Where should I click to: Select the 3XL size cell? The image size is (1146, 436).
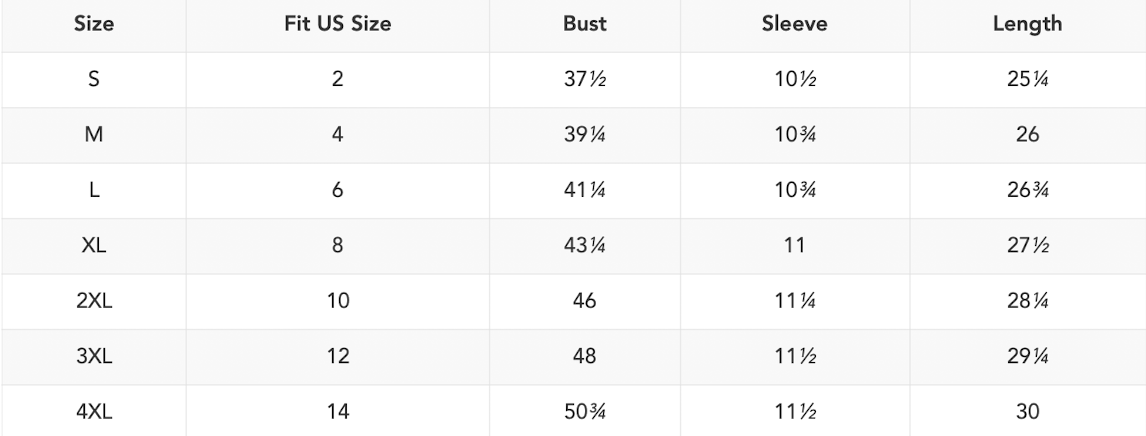pos(93,356)
